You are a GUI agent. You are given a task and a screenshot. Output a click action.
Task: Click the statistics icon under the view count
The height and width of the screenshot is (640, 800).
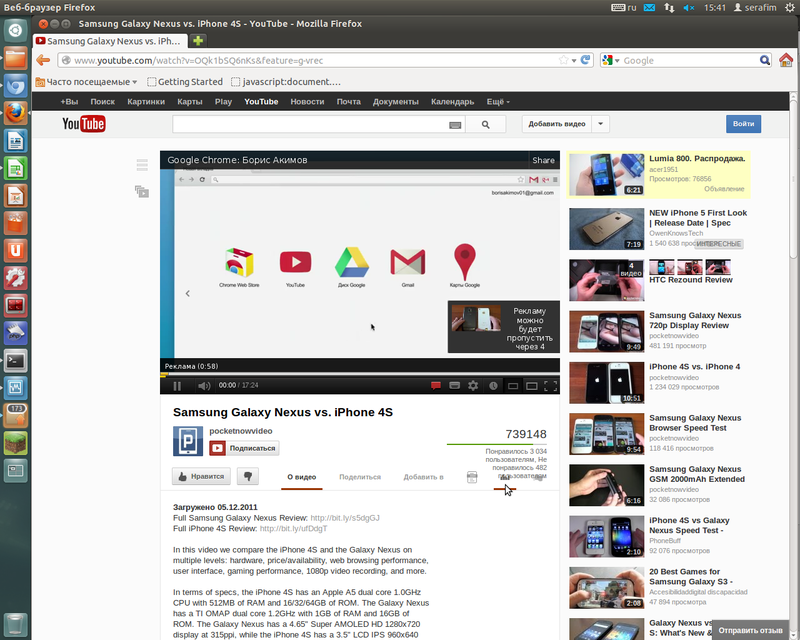505,478
